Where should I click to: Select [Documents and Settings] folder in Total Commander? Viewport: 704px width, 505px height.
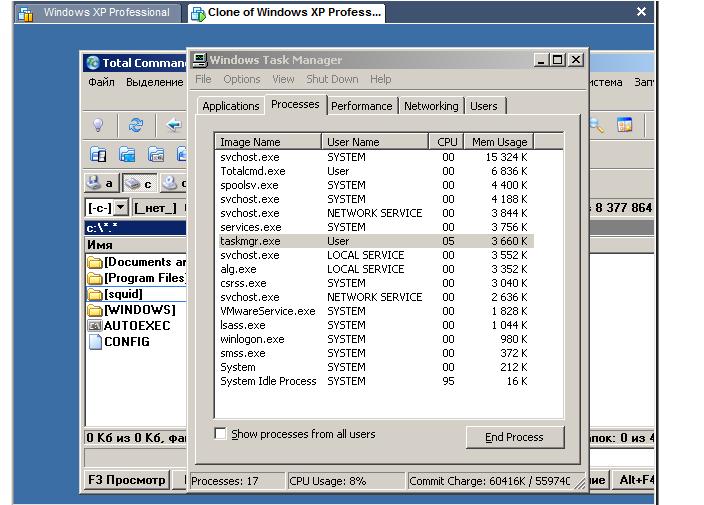[136, 262]
